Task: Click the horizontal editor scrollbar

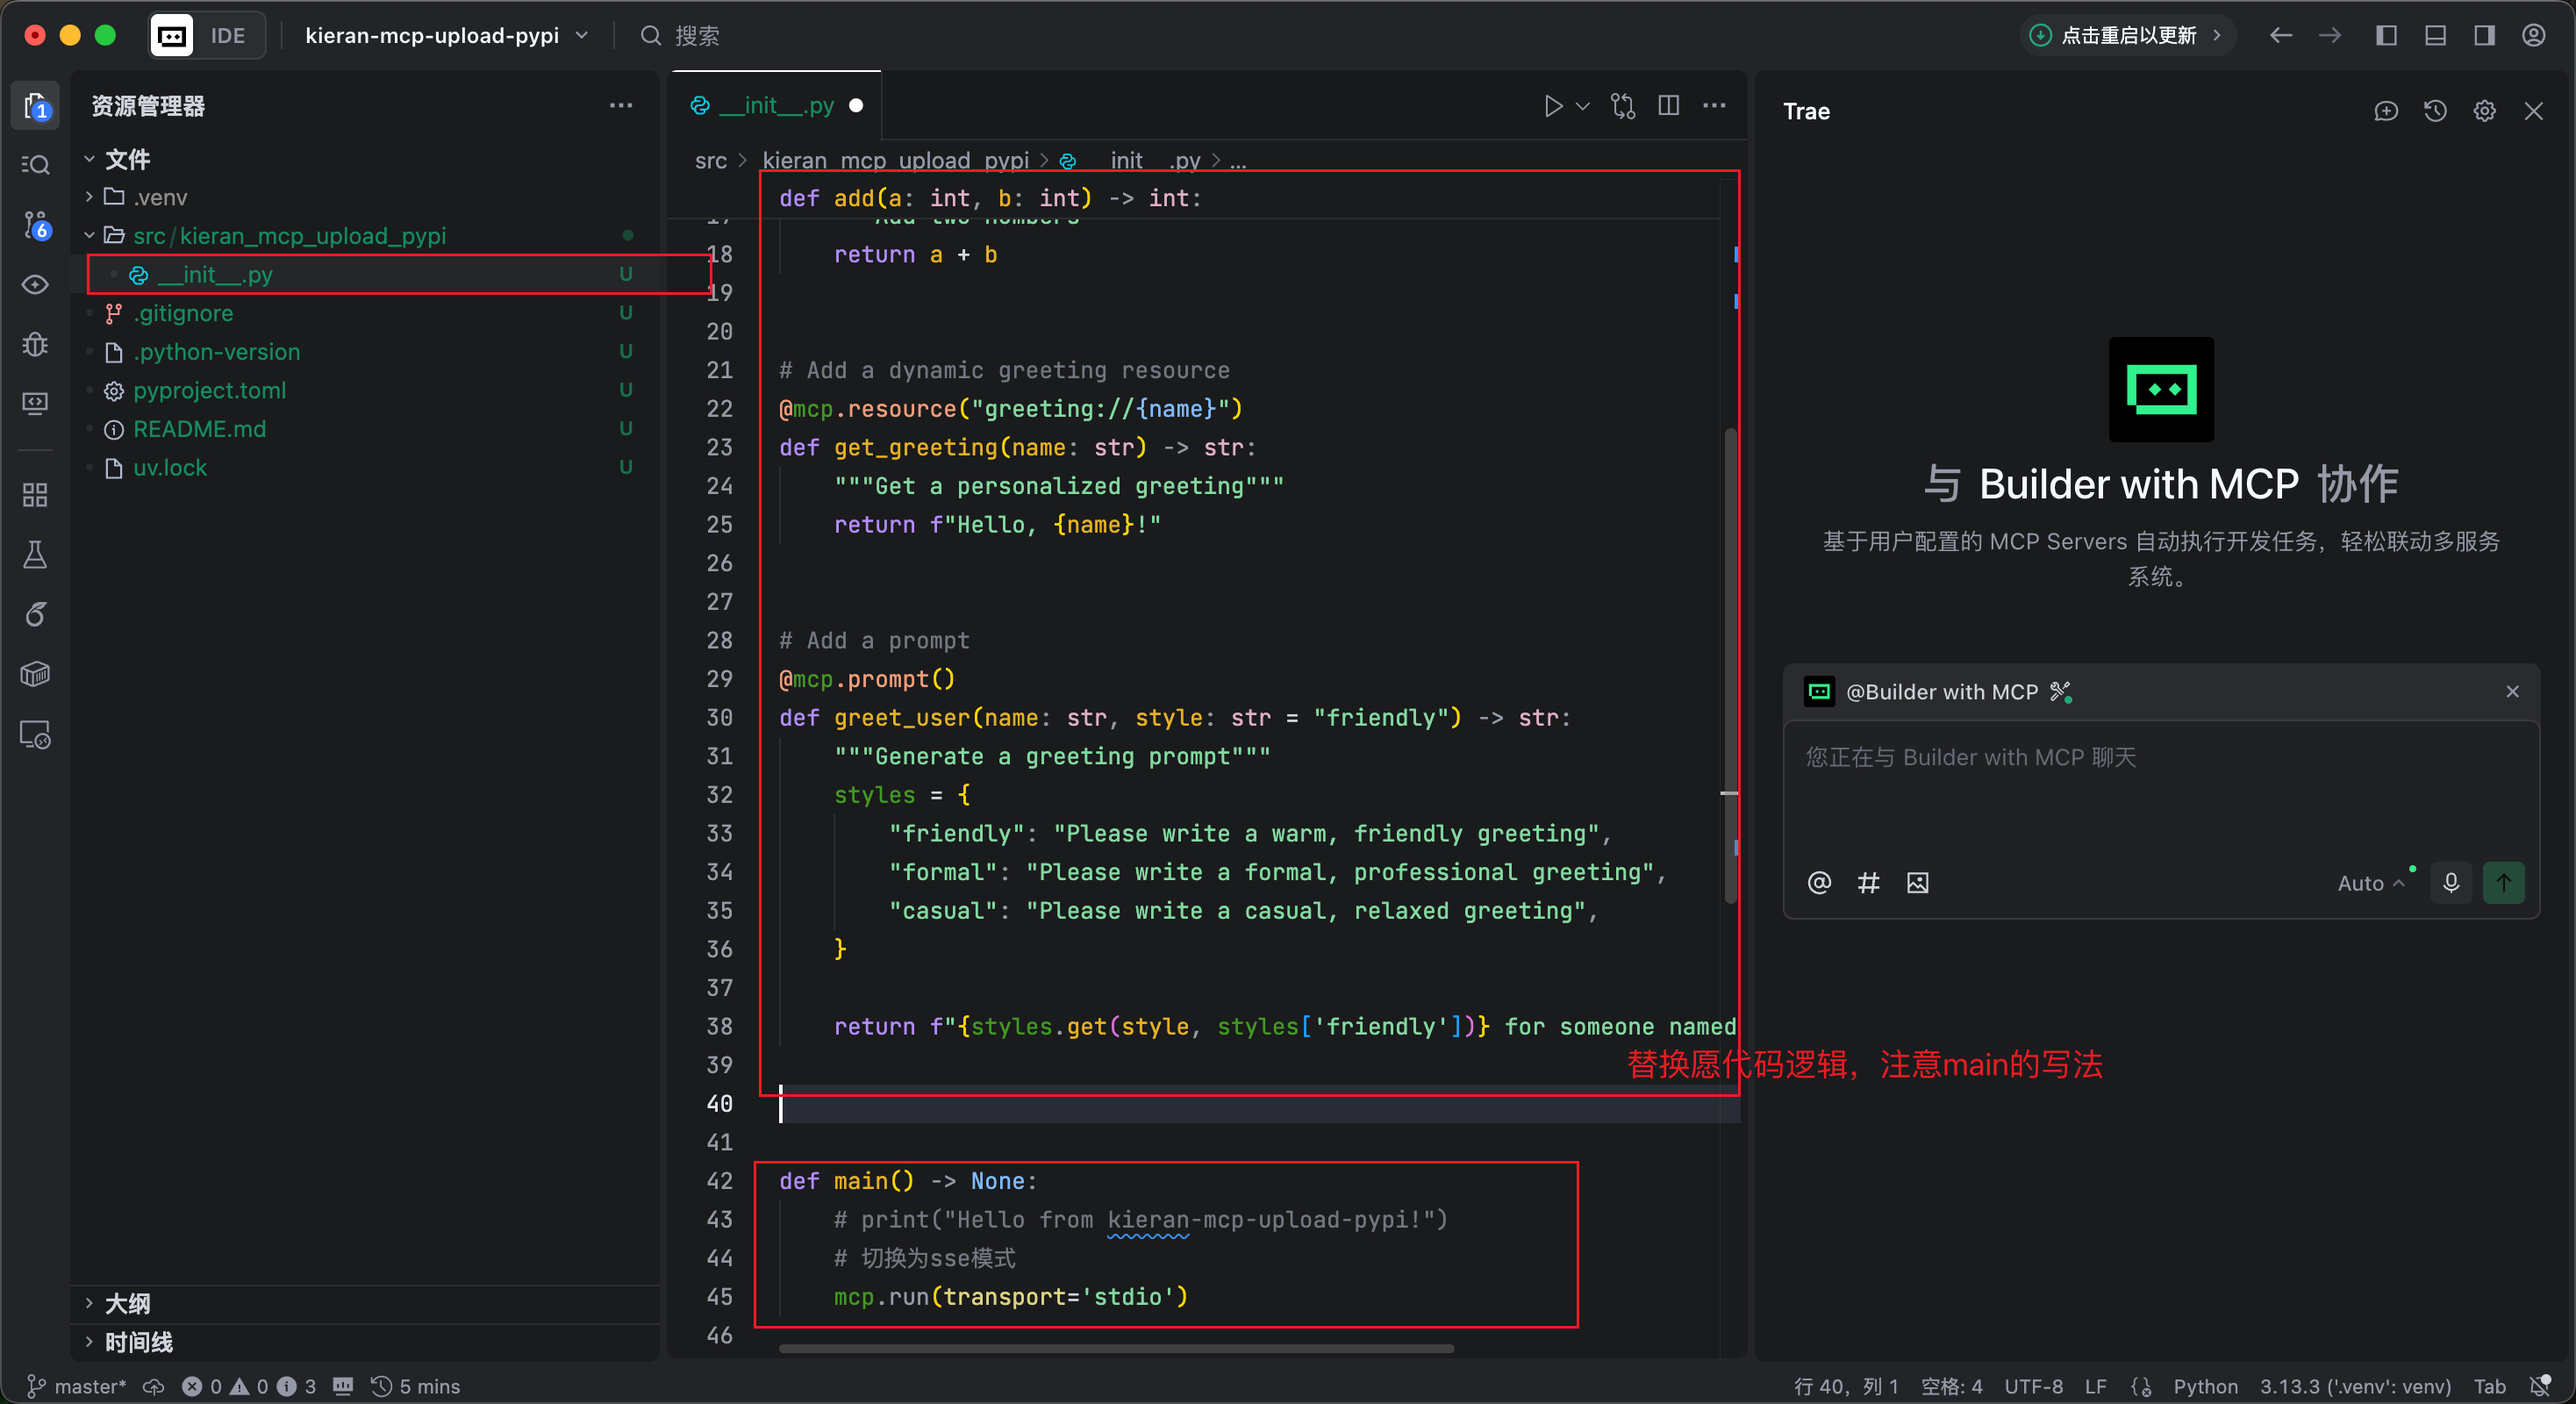Action: 1116,1349
